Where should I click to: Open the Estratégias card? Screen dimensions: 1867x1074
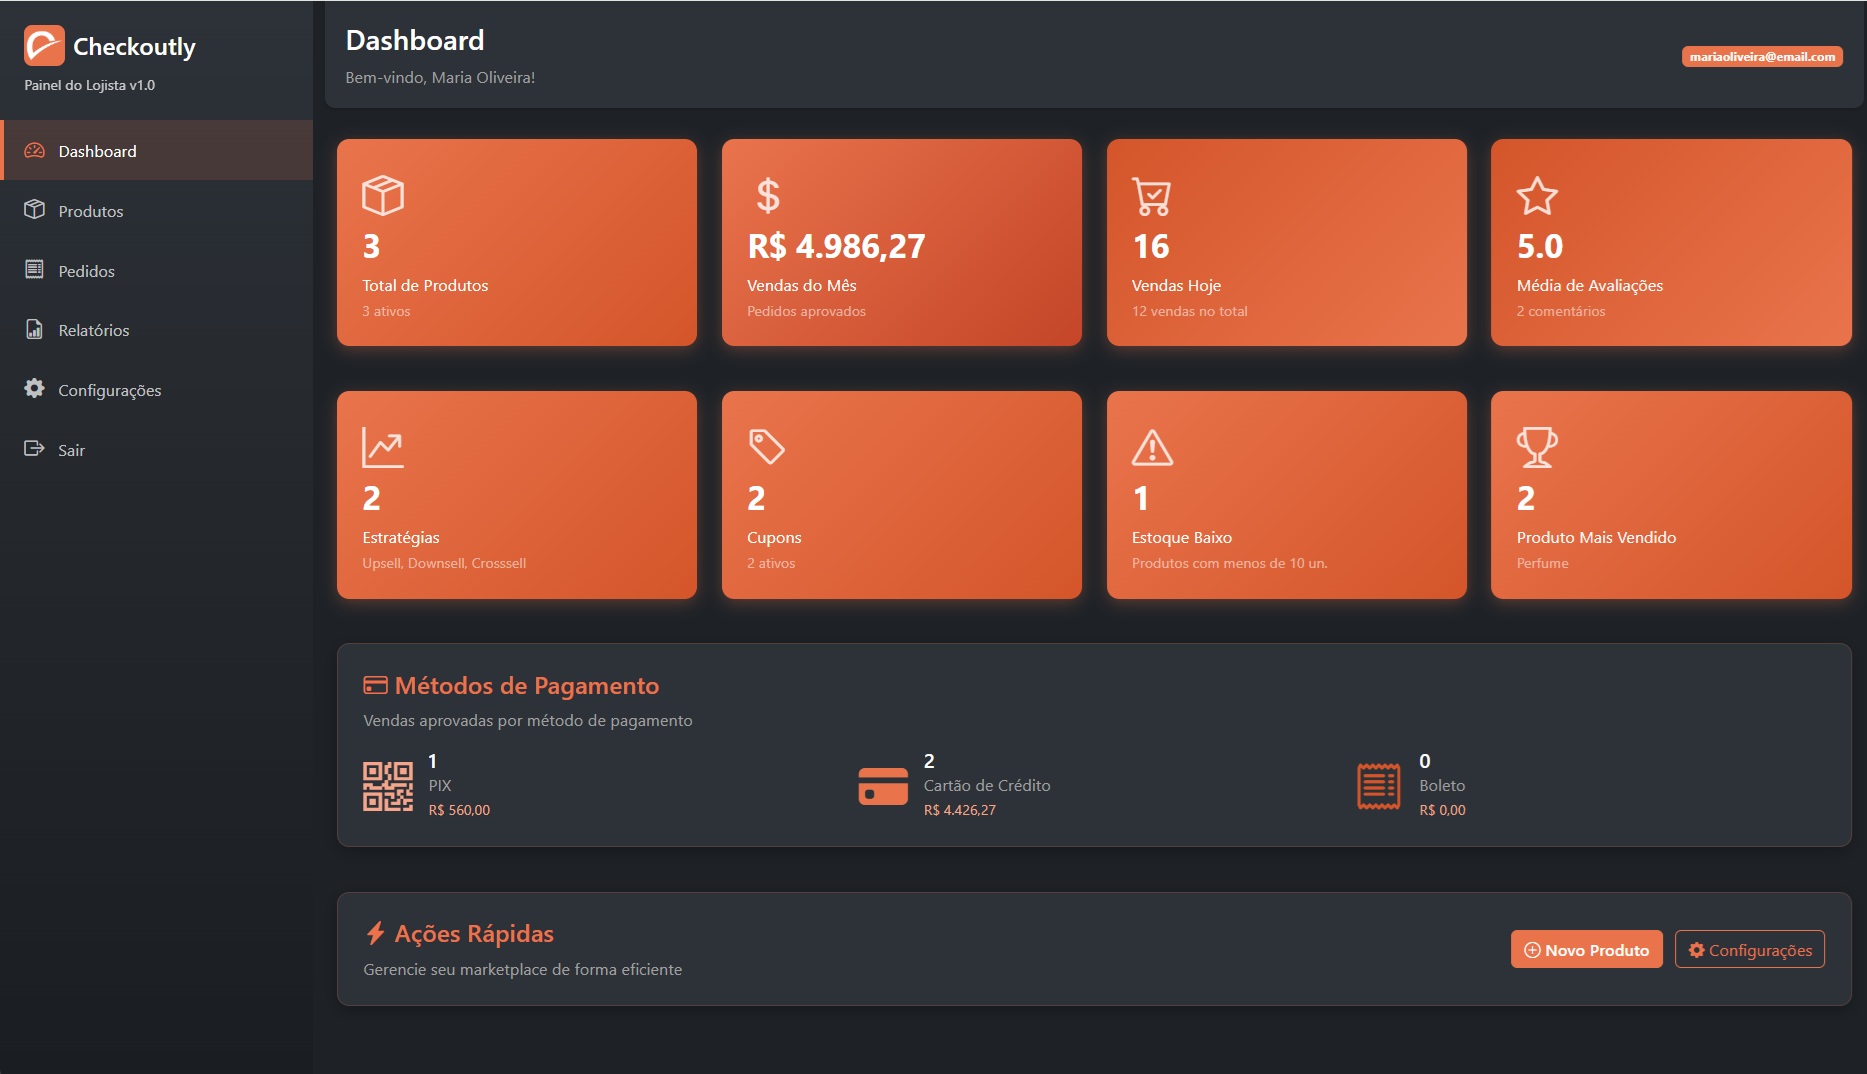[x=516, y=495]
